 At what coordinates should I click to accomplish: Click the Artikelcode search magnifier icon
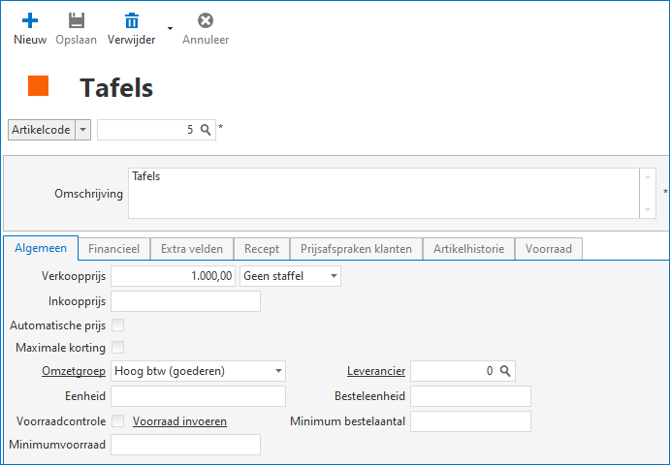pyautogui.click(x=206, y=129)
